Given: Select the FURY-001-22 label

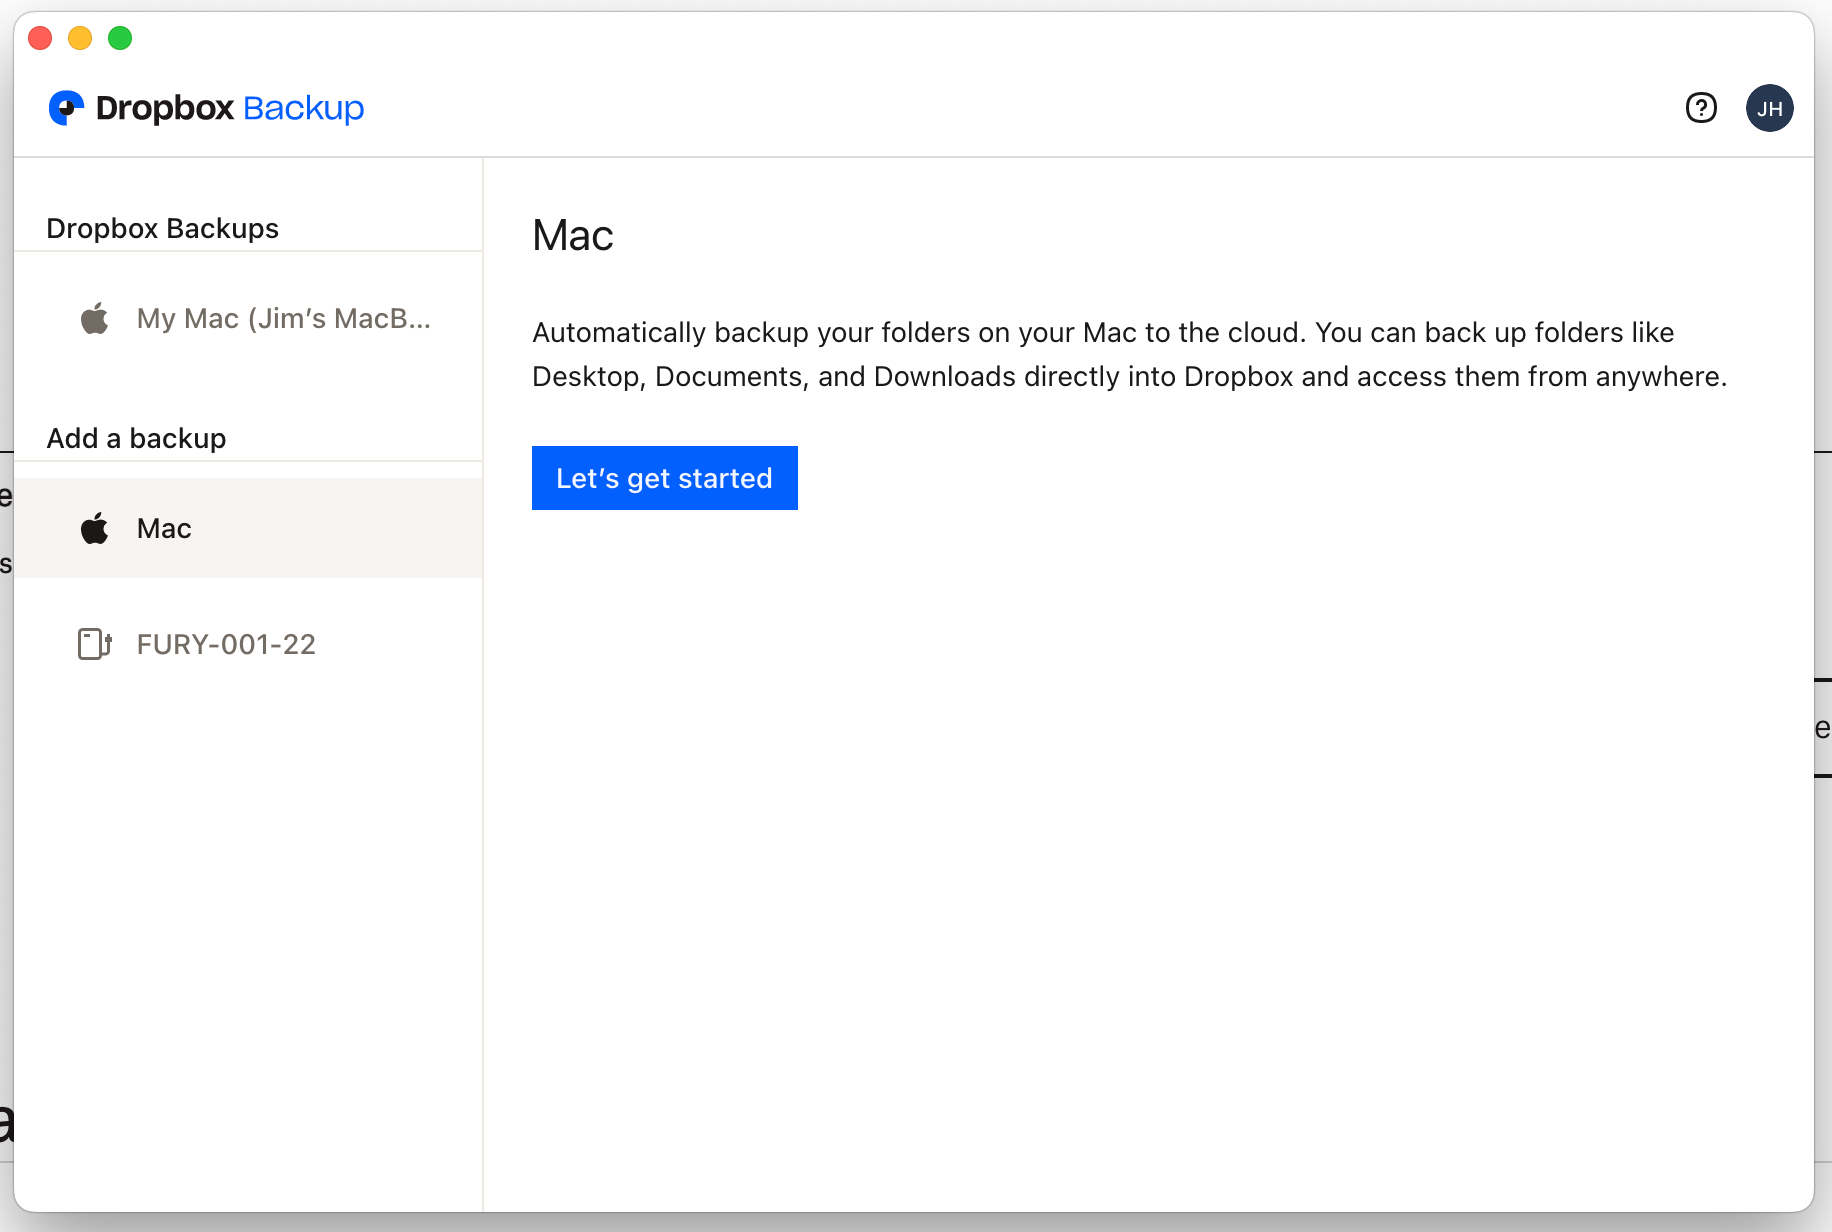Looking at the screenshot, I should click(226, 644).
